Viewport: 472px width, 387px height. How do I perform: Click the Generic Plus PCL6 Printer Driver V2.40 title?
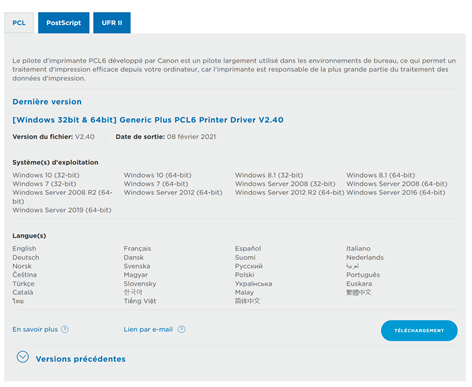pos(148,120)
